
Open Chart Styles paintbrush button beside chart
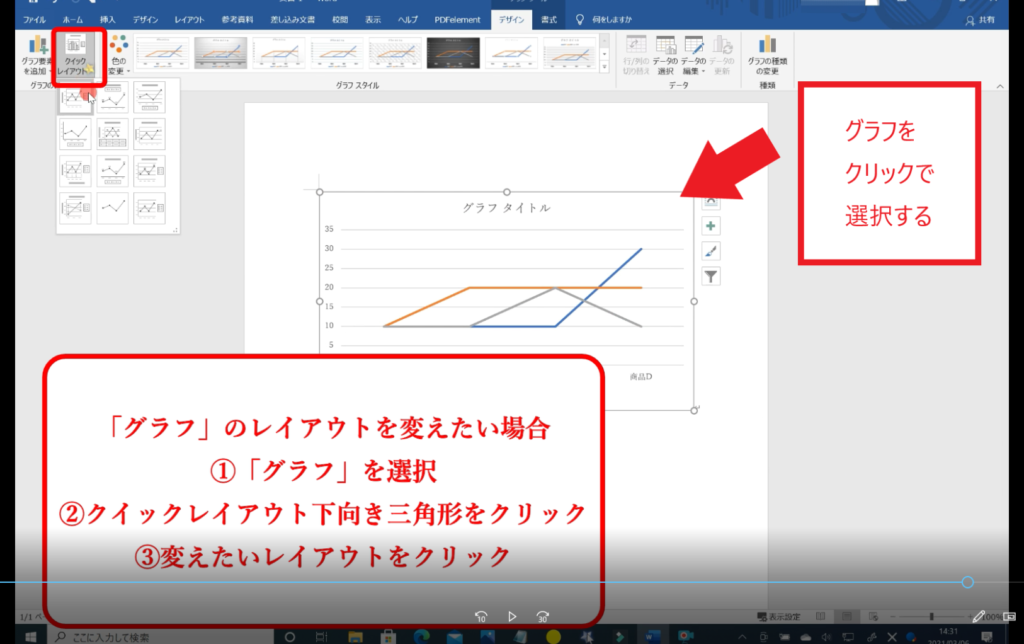711,251
